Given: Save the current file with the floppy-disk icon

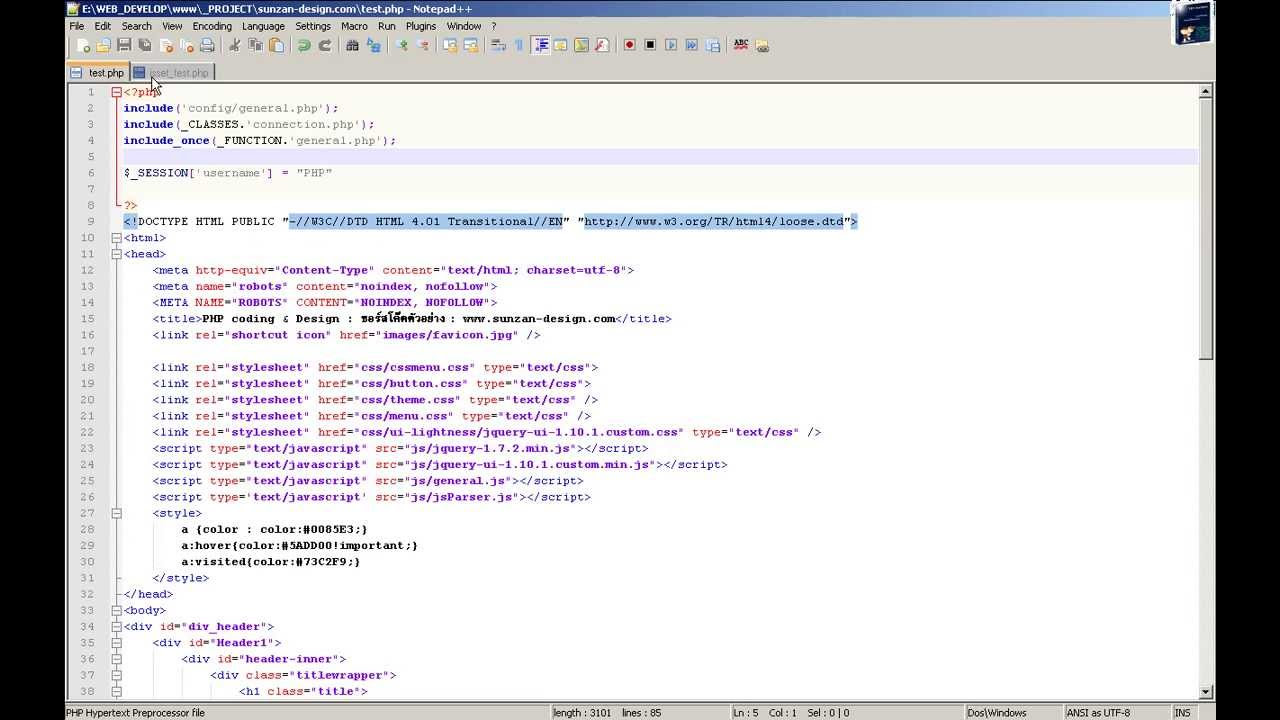Looking at the screenshot, I should 124,45.
